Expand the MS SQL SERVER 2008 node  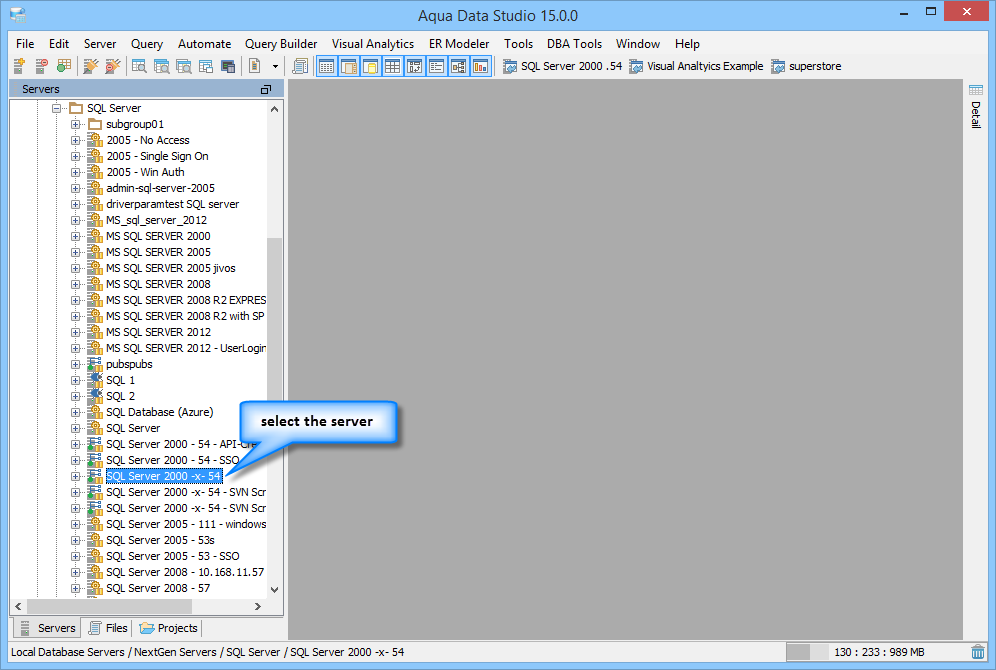[x=76, y=285]
